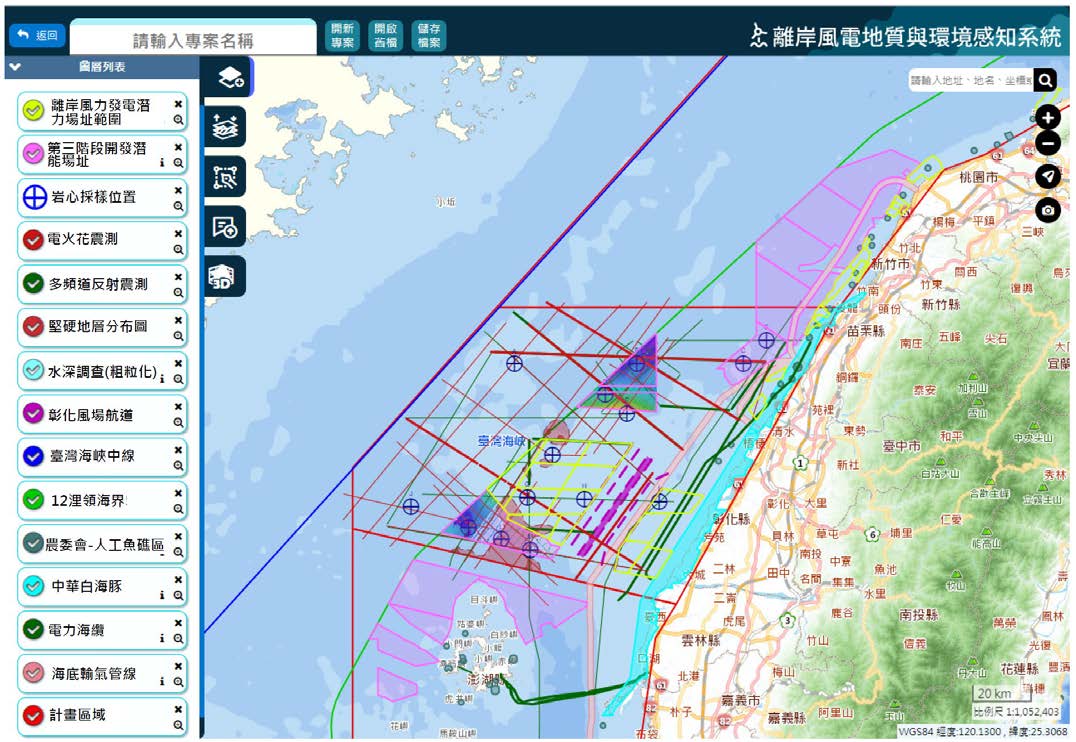Take a map screenshot with camera icon

point(1047,210)
